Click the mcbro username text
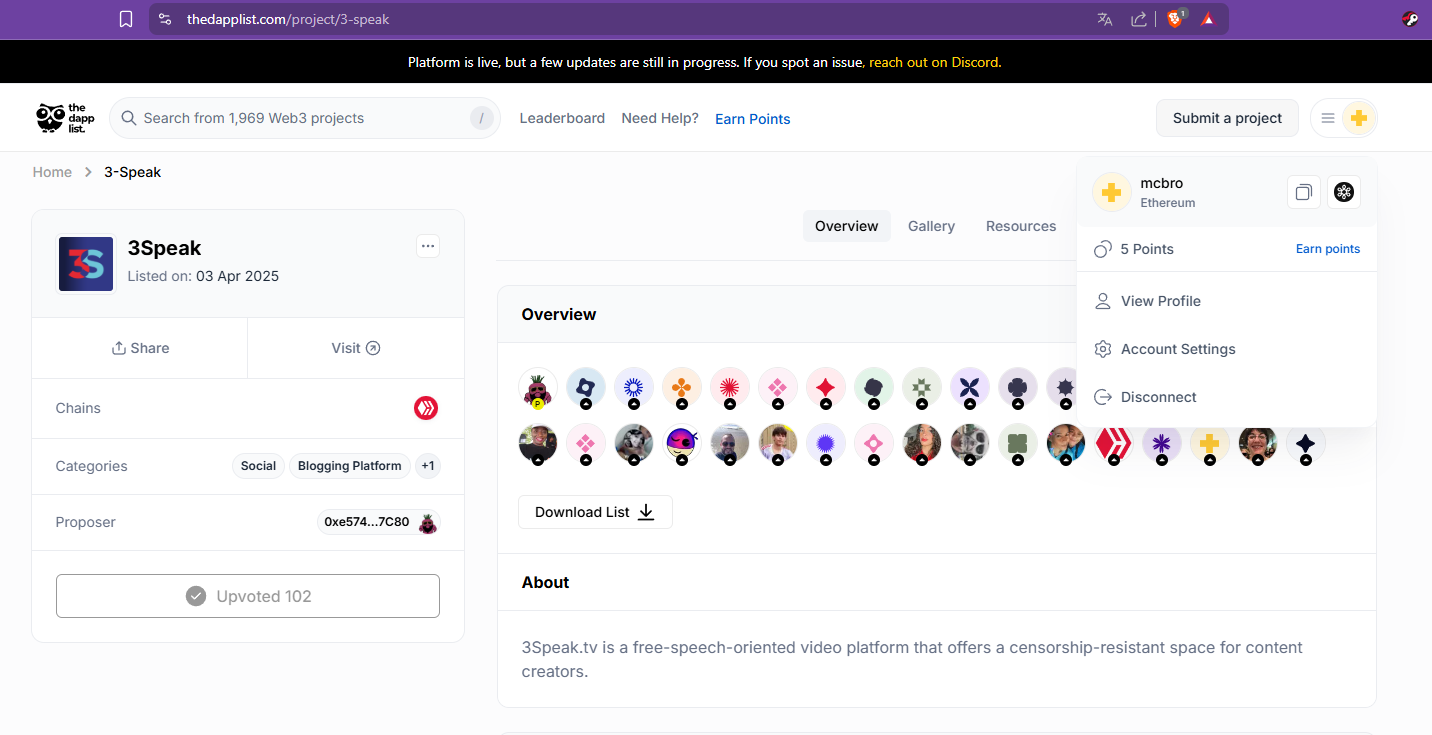 click(1162, 183)
